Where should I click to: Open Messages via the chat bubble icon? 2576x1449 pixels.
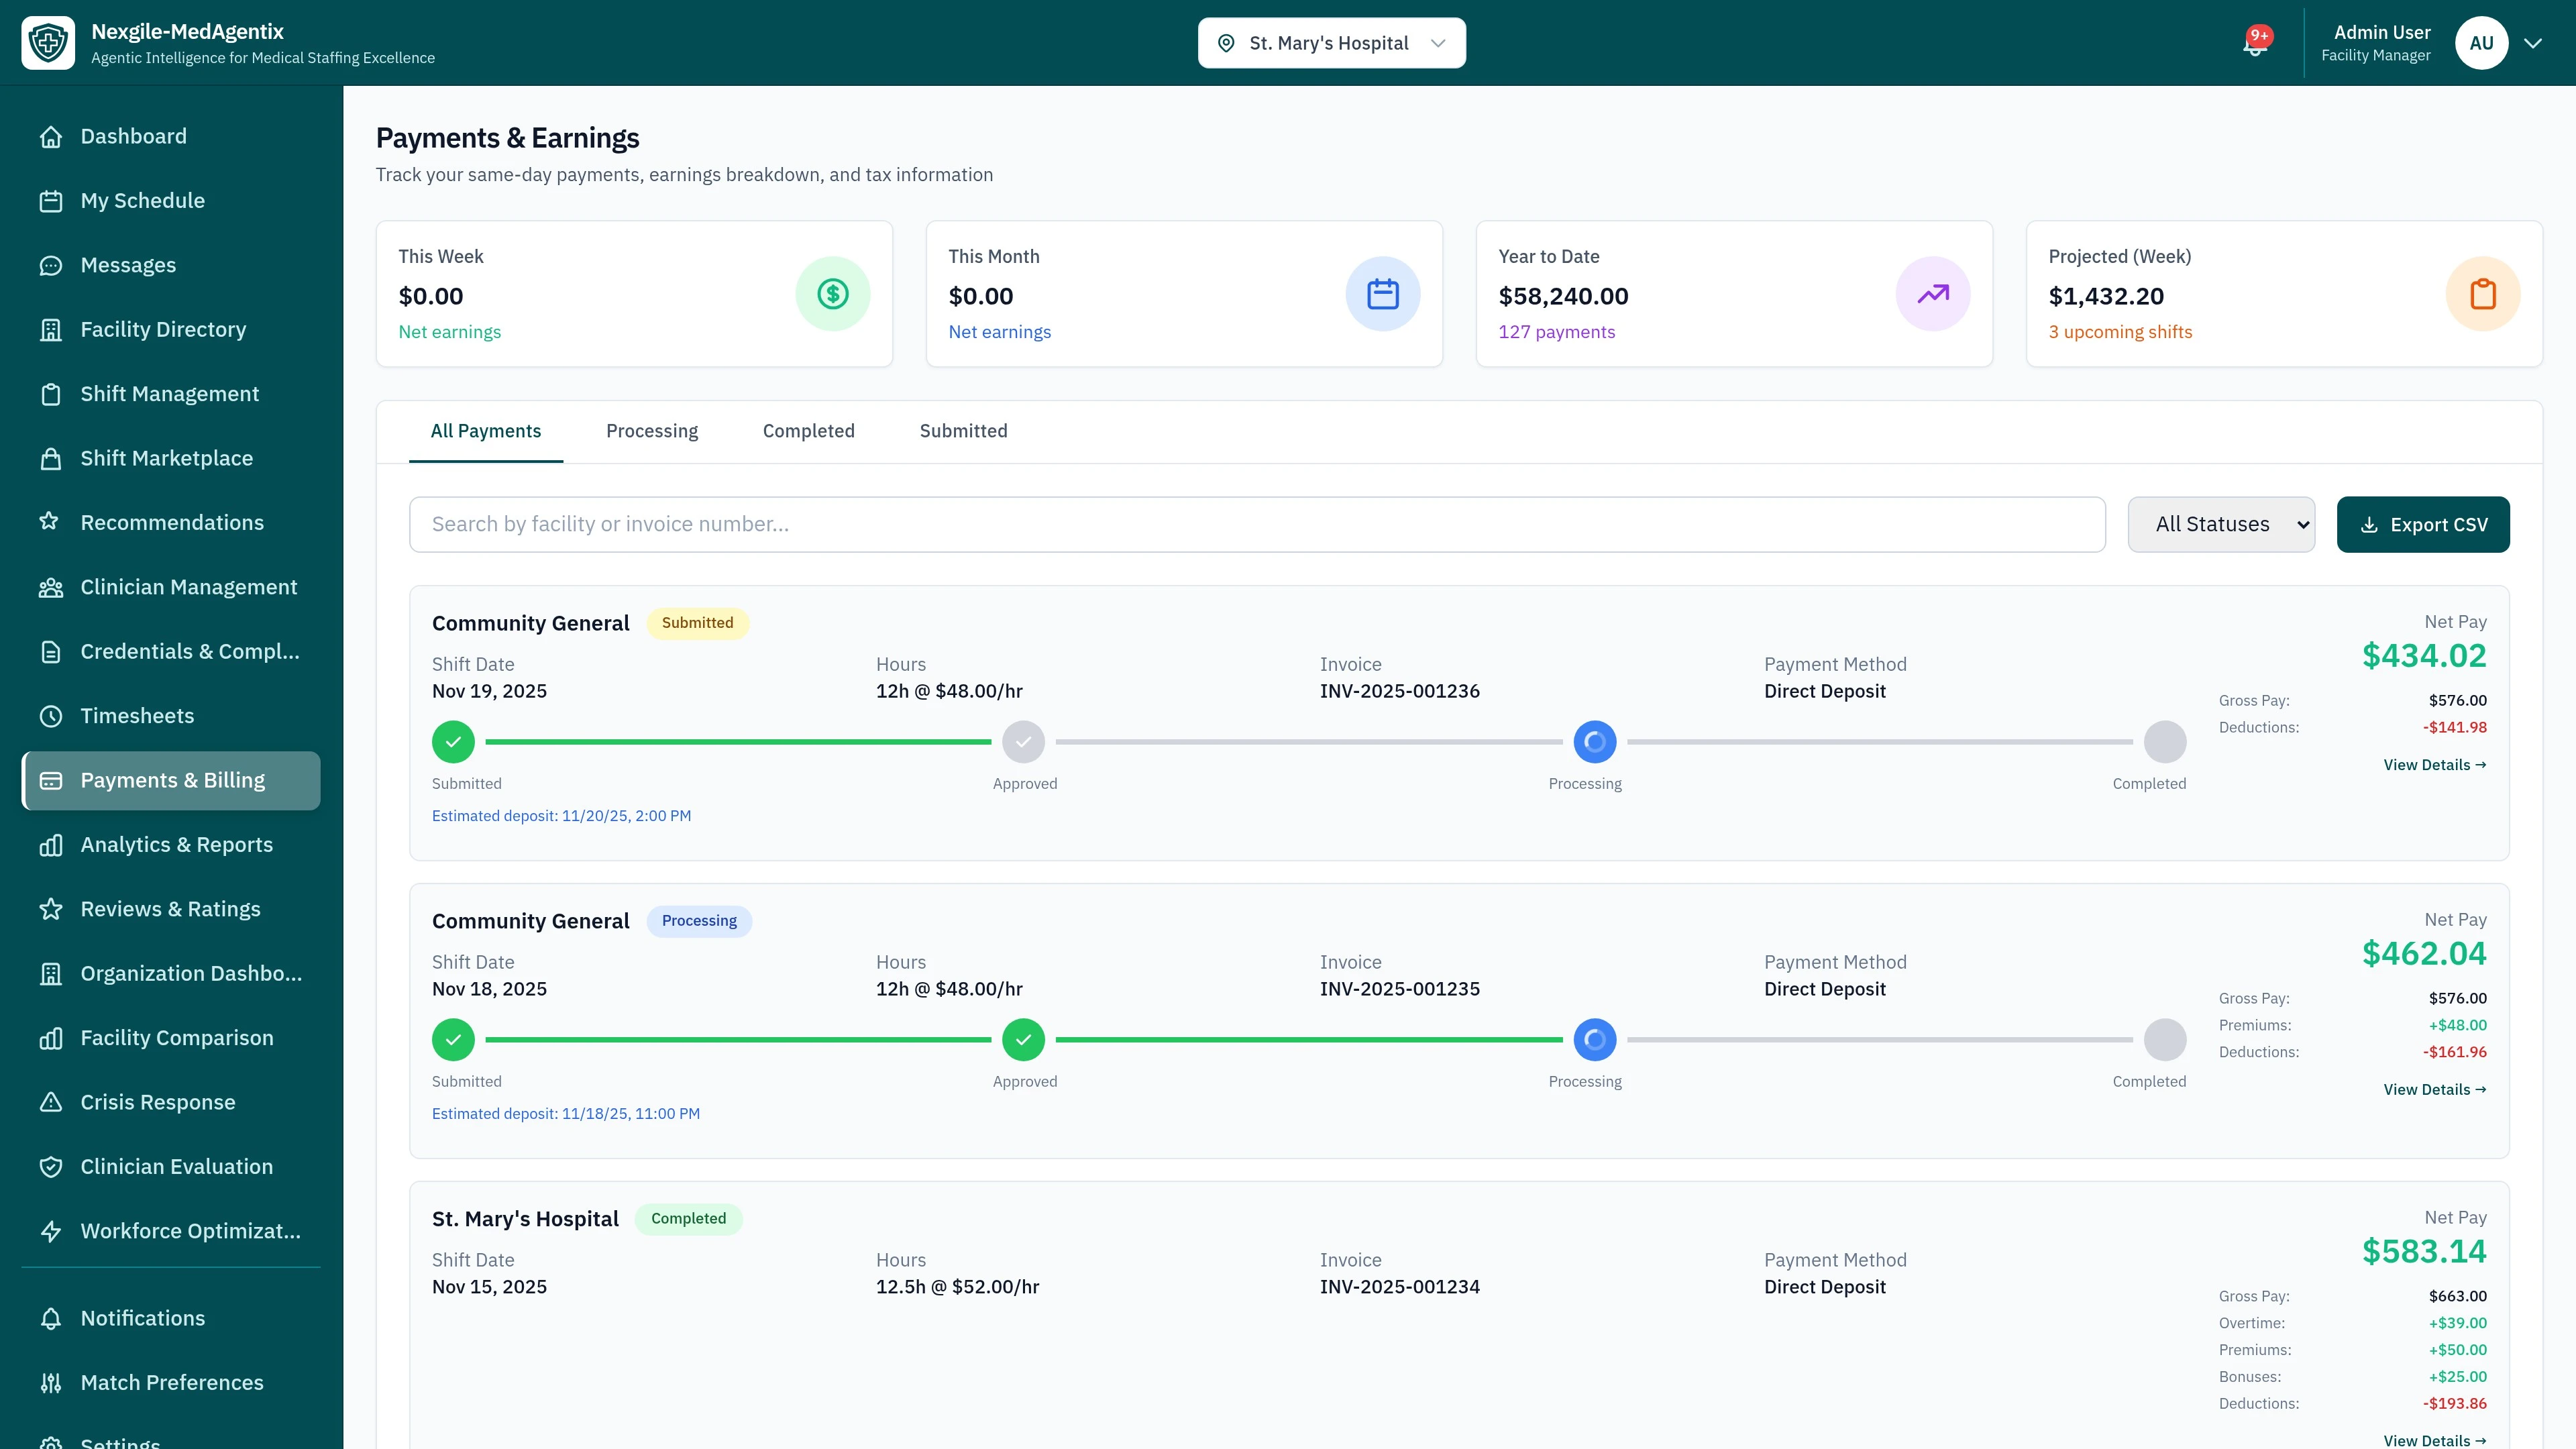pos(52,264)
